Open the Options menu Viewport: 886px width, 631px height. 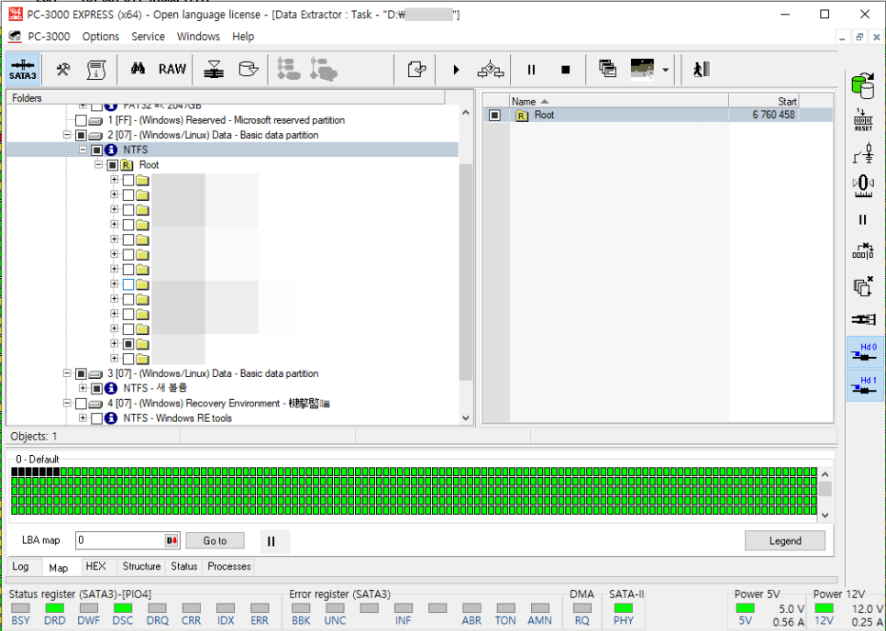[101, 37]
